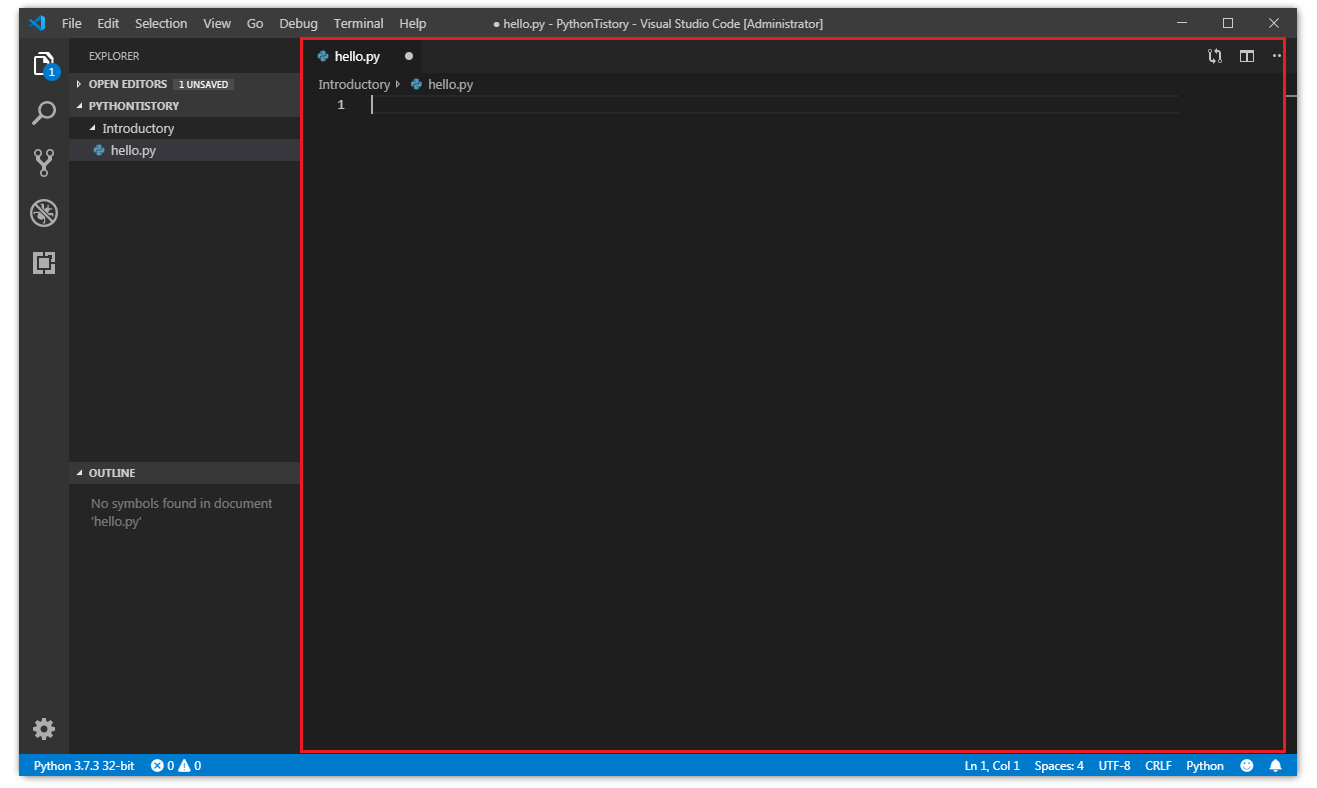Open the editor More Actions ellipsis
Screen dimensions: 1317x788
pos(1277,56)
